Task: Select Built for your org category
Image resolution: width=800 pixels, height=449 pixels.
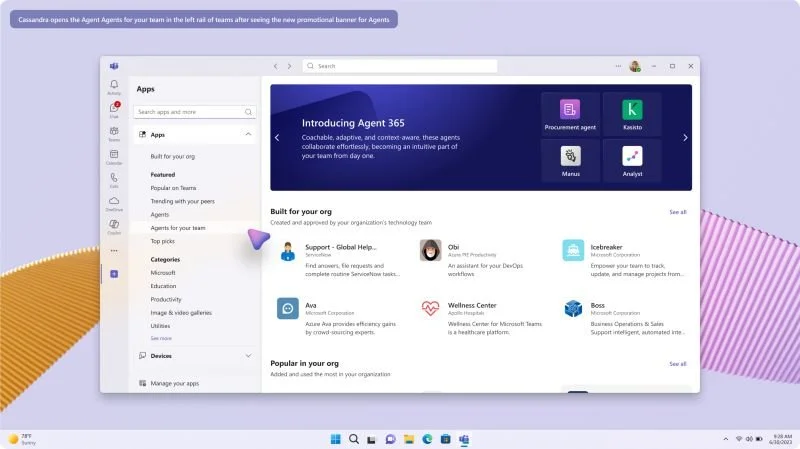Action: pos(172,157)
